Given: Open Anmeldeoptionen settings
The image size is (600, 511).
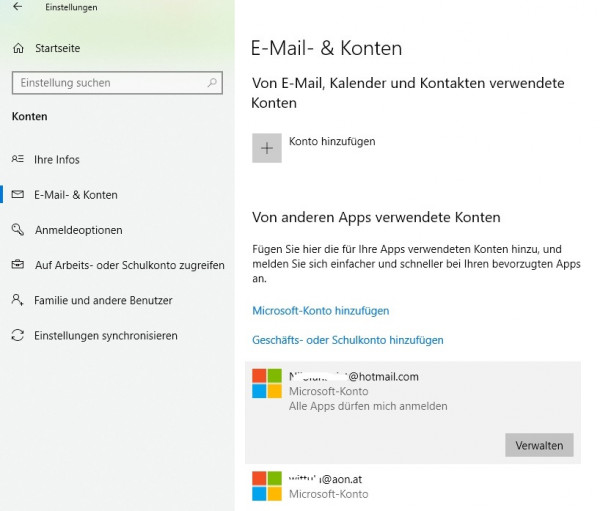Looking at the screenshot, I should pos(79,230).
